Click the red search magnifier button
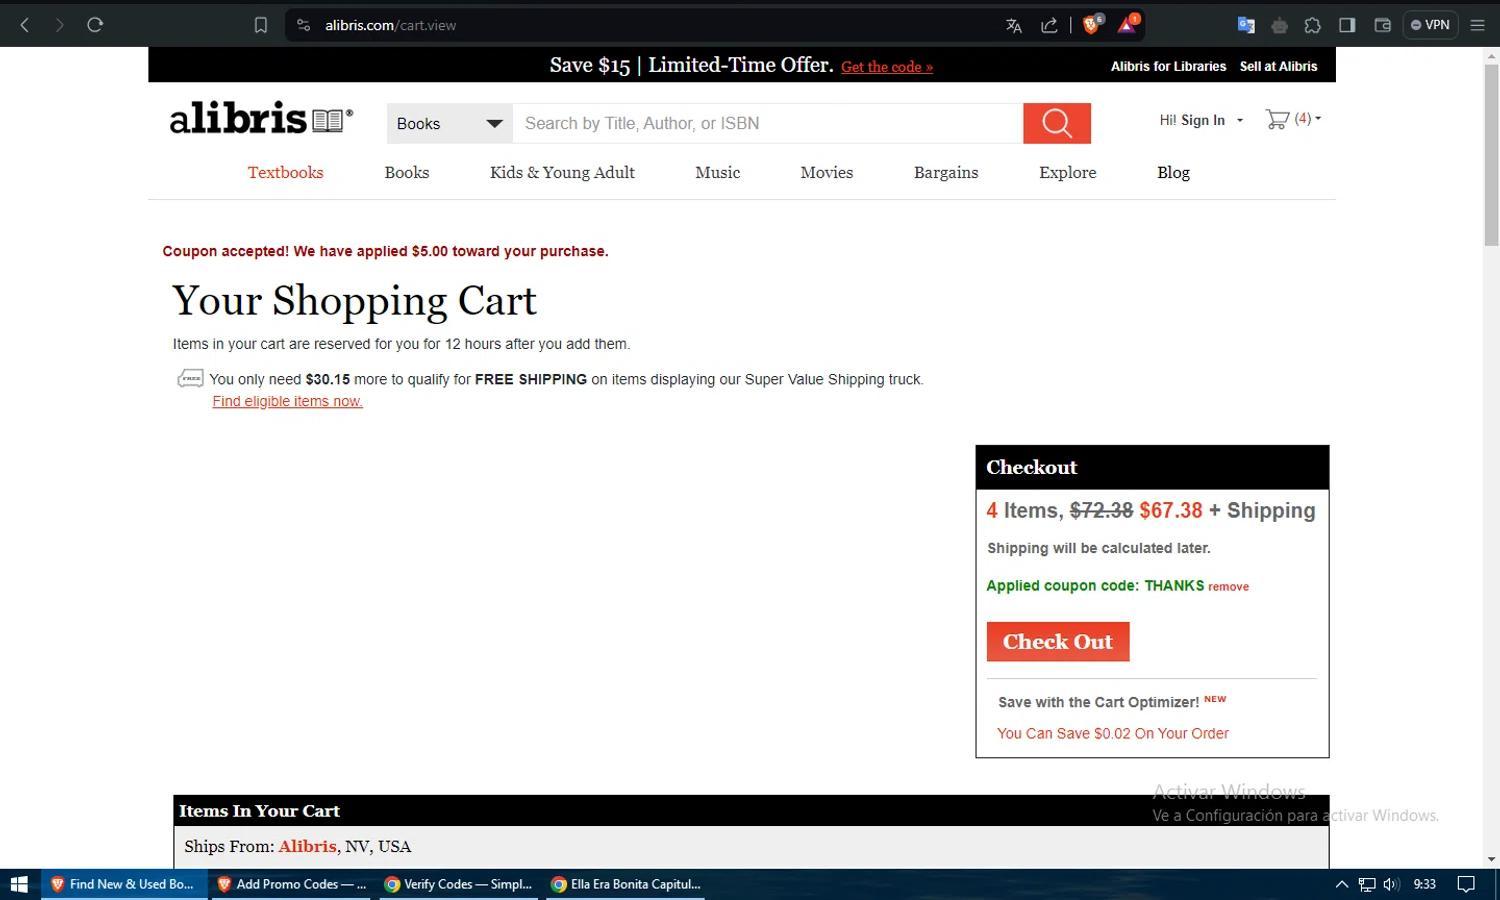 [x=1057, y=123]
